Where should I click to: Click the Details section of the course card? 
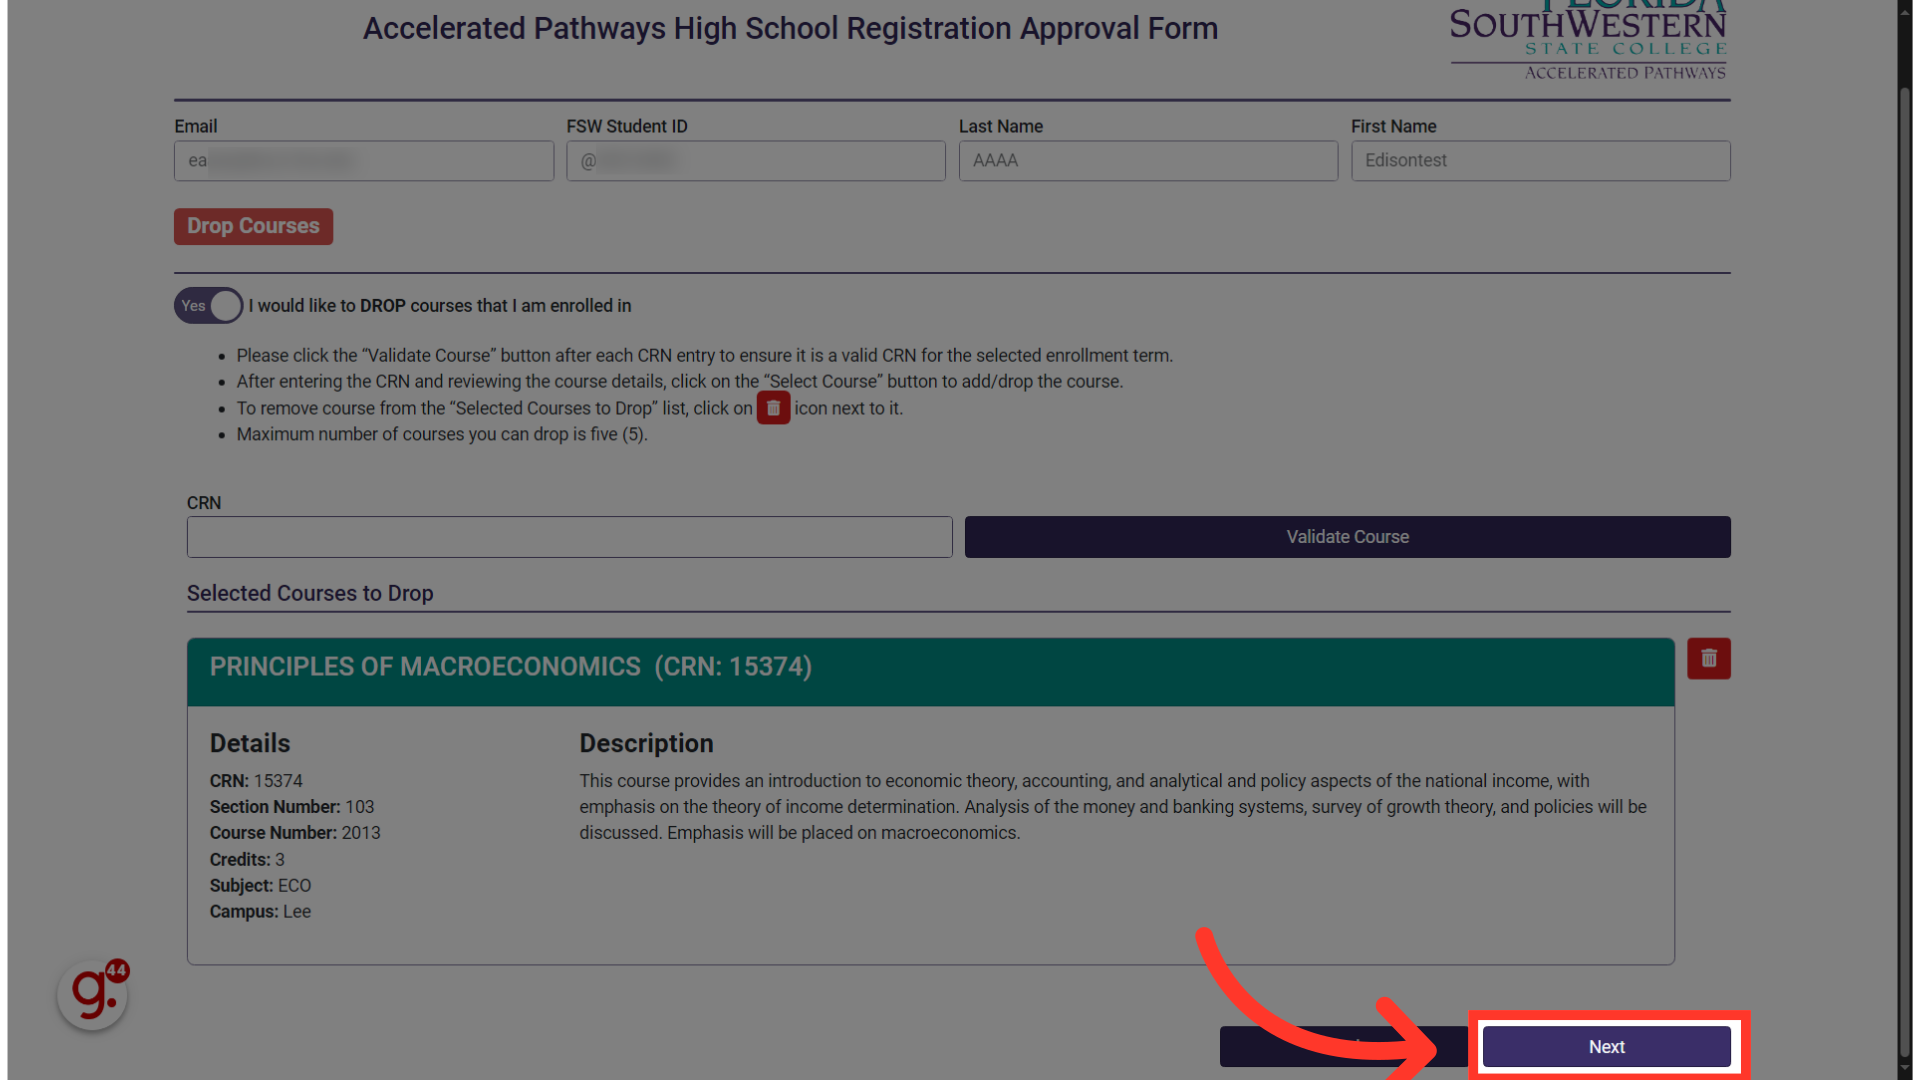tap(249, 743)
